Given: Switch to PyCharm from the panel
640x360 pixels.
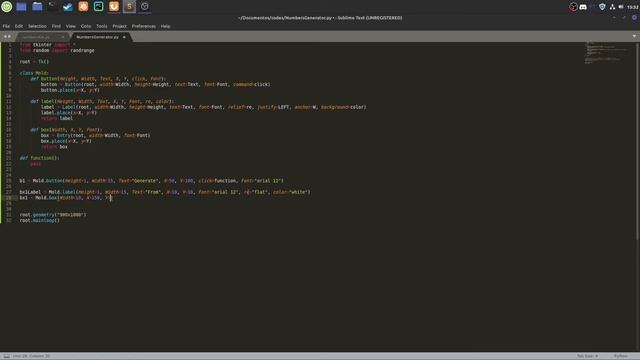Looking at the screenshot, I should [x=99, y=7].
